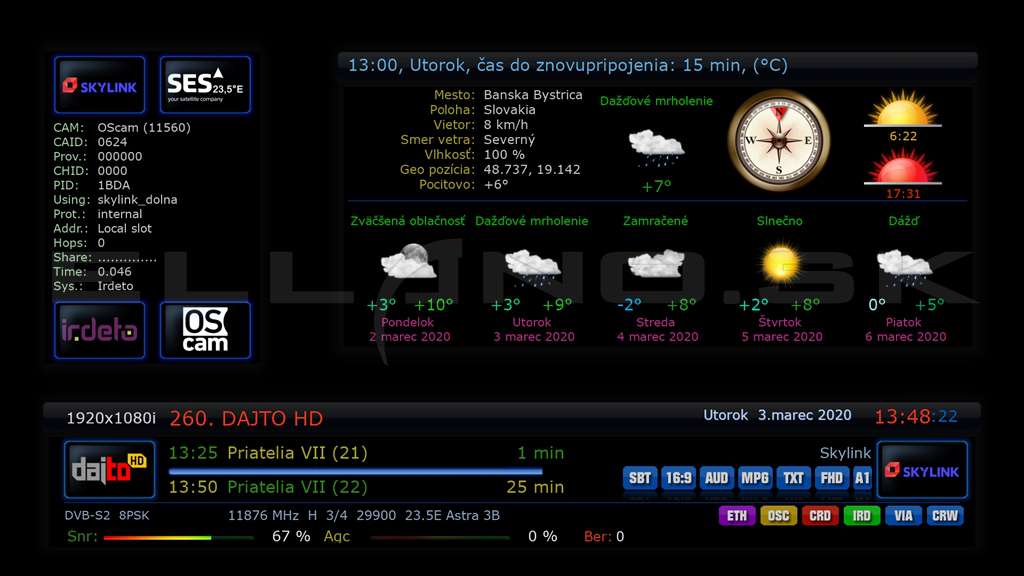Click the purple ETH network badge

pos(737,516)
